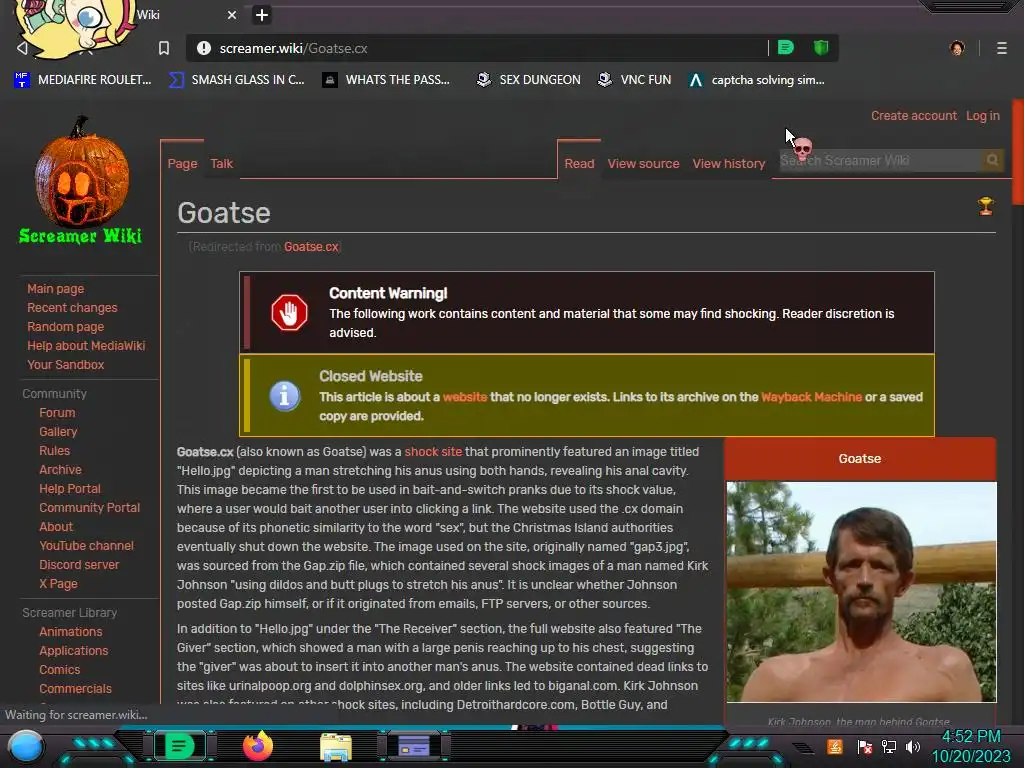Open Comics in Screamer Library
Screen dimensions: 1024x768
pyautogui.click(x=59, y=669)
